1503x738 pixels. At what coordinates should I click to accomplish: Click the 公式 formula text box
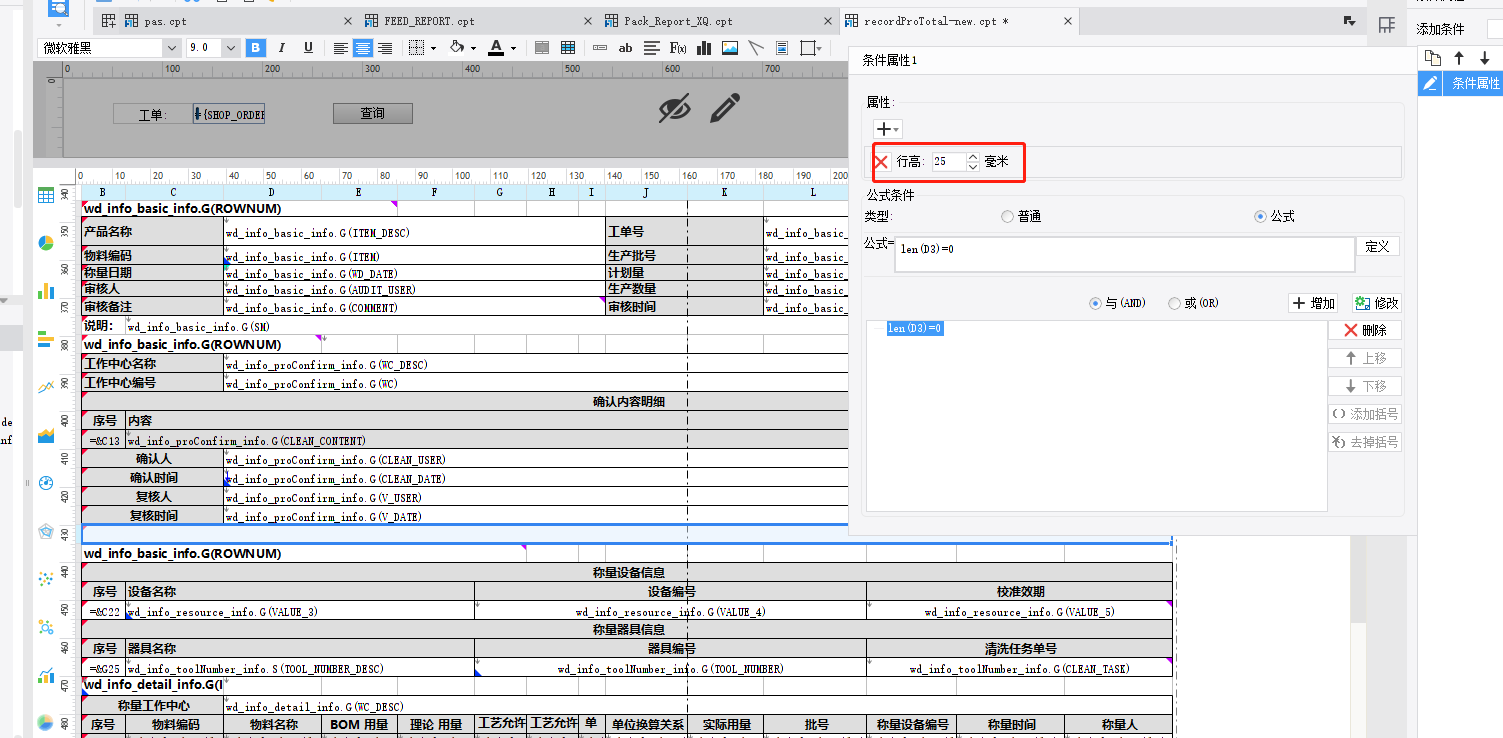pos(1124,255)
